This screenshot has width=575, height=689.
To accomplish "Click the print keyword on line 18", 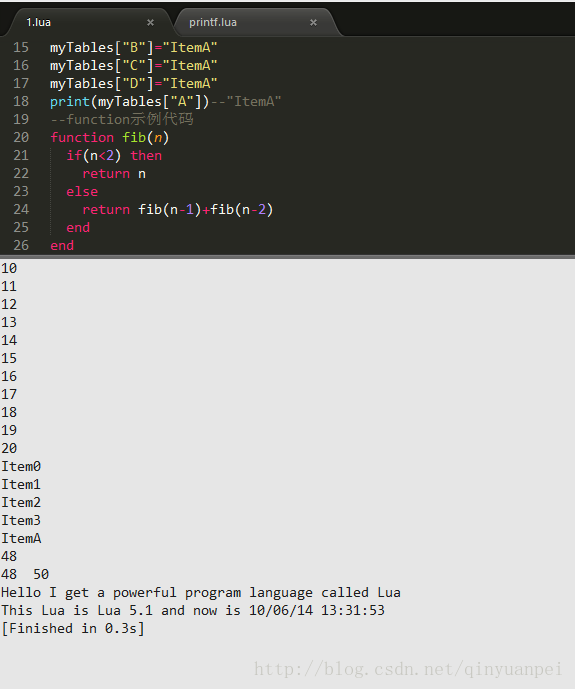I will pos(70,102).
